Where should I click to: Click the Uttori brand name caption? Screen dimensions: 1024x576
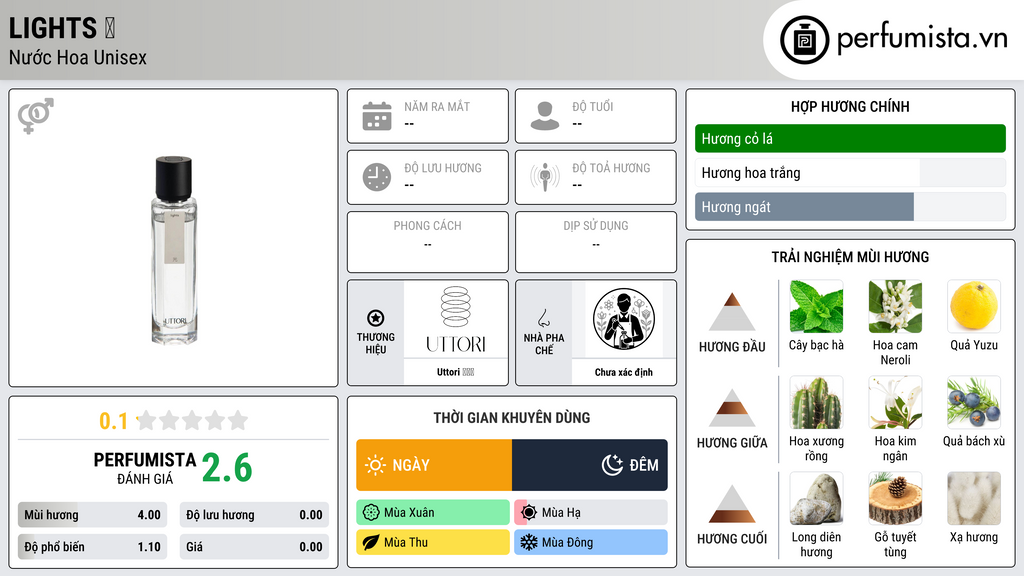pos(456,372)
